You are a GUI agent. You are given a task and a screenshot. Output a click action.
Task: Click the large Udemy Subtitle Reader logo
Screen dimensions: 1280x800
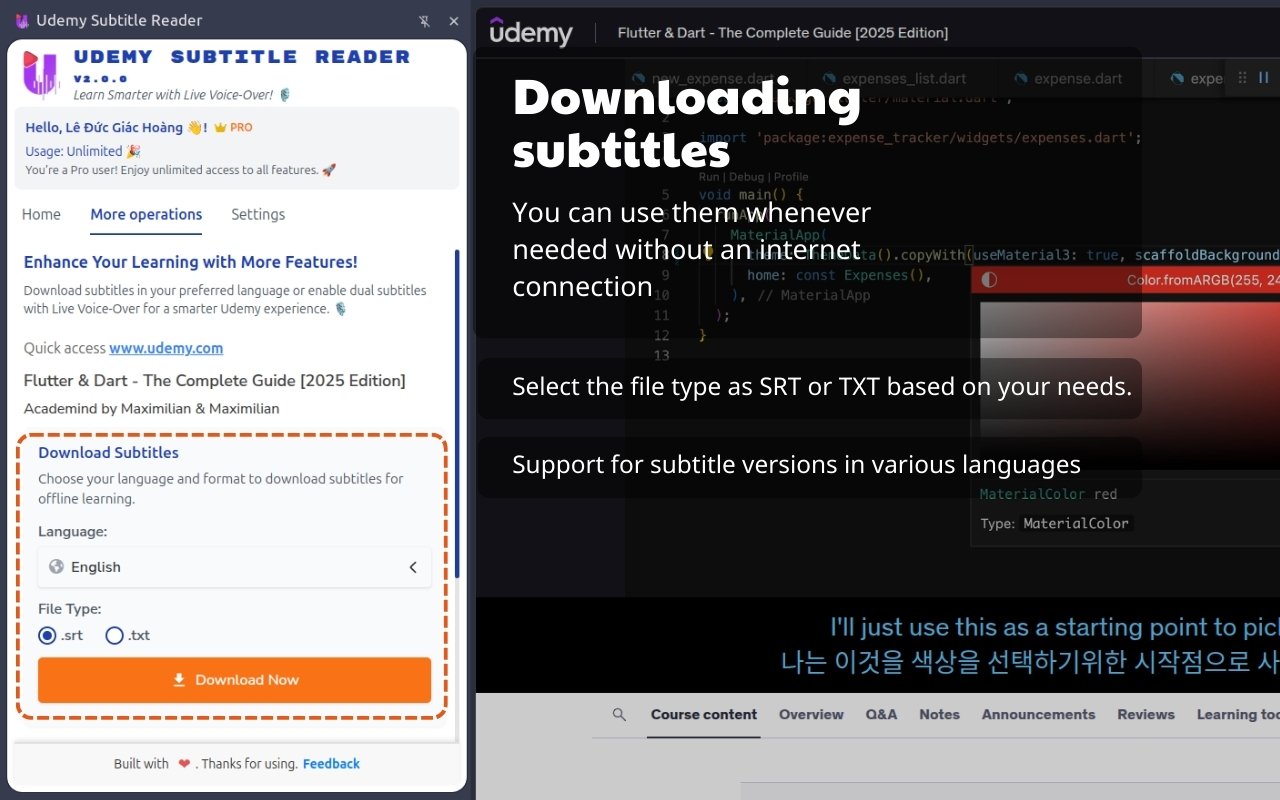click(42, 74)
